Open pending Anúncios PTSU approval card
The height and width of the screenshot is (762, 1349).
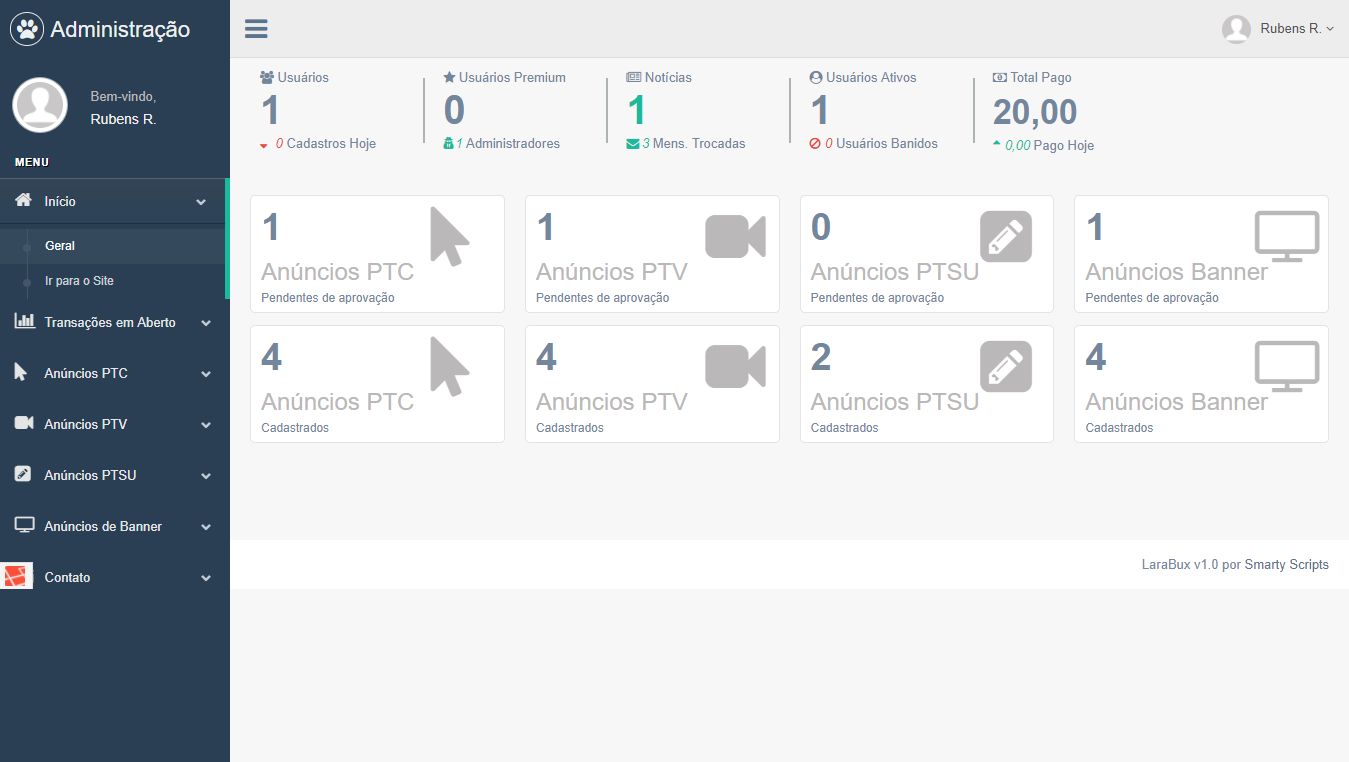click(926, 254)
